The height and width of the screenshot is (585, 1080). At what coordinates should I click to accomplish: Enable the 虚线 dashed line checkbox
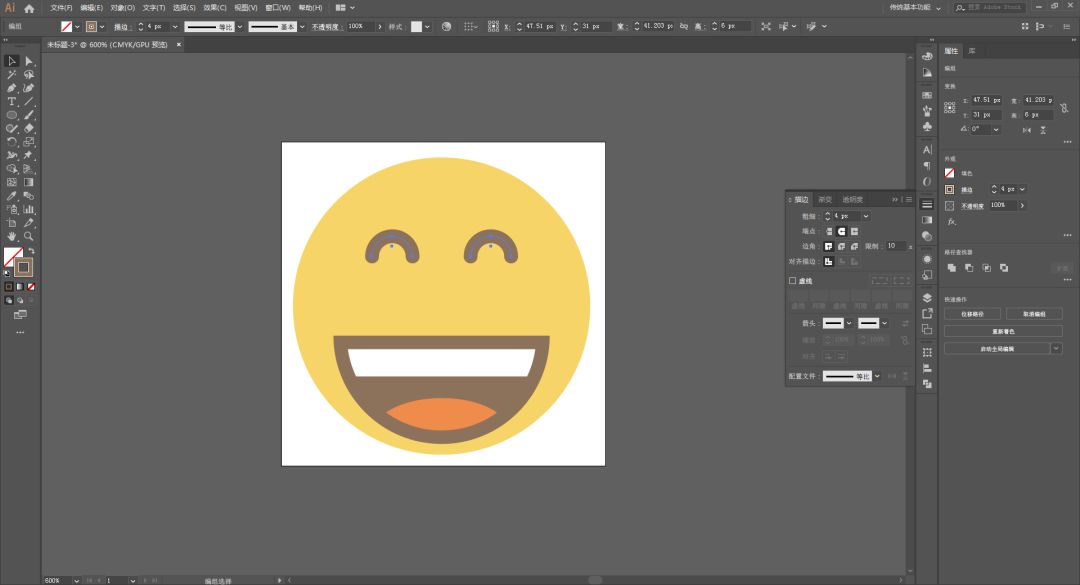coord(793,281)
